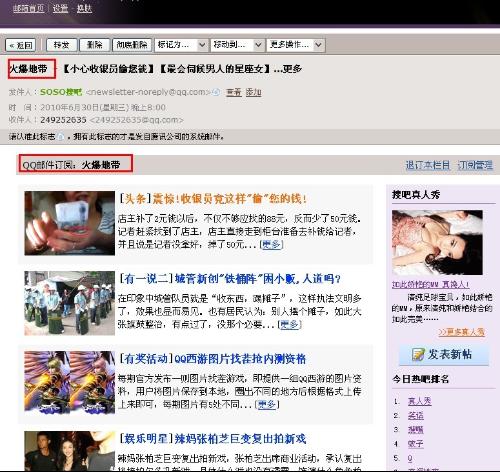Click the 添加 link beside sender
Screen dimensions: 500x472
[x=253, y=92]
